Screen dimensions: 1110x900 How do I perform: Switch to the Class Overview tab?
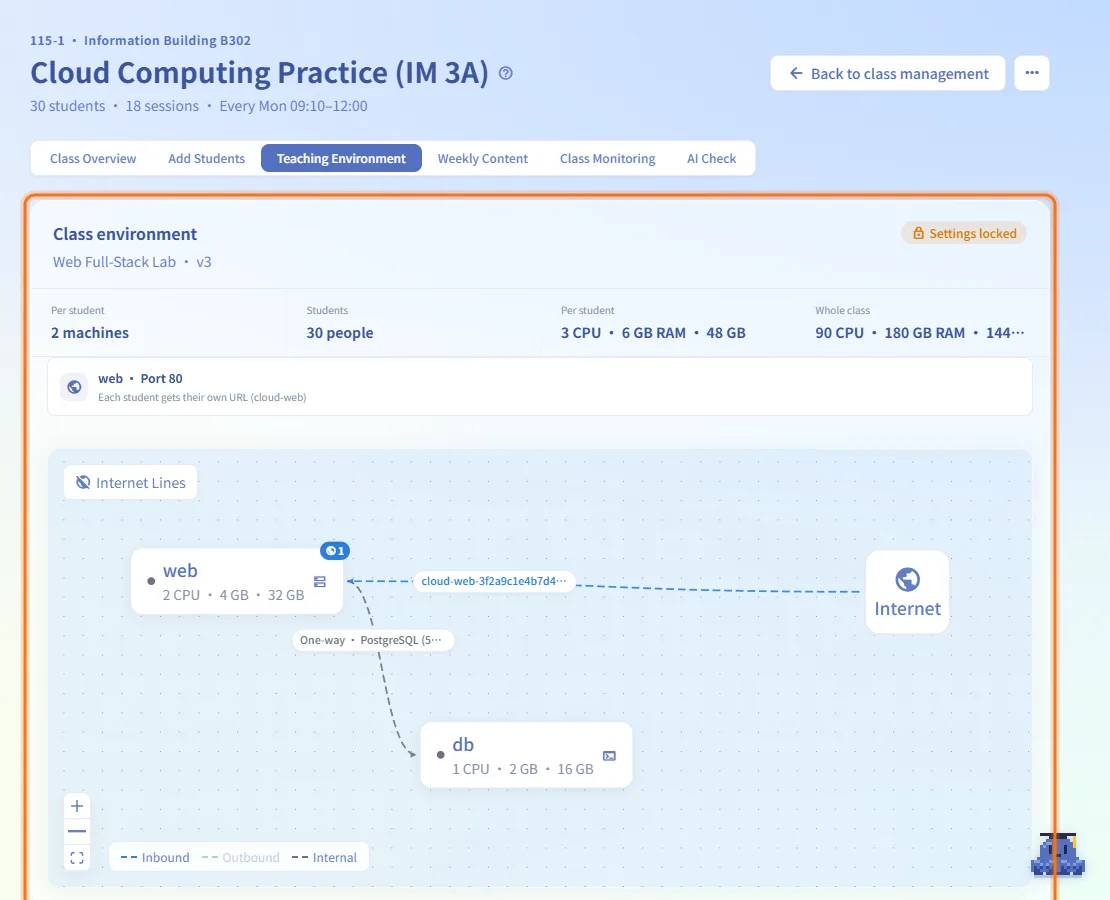[x=93, y=158]
